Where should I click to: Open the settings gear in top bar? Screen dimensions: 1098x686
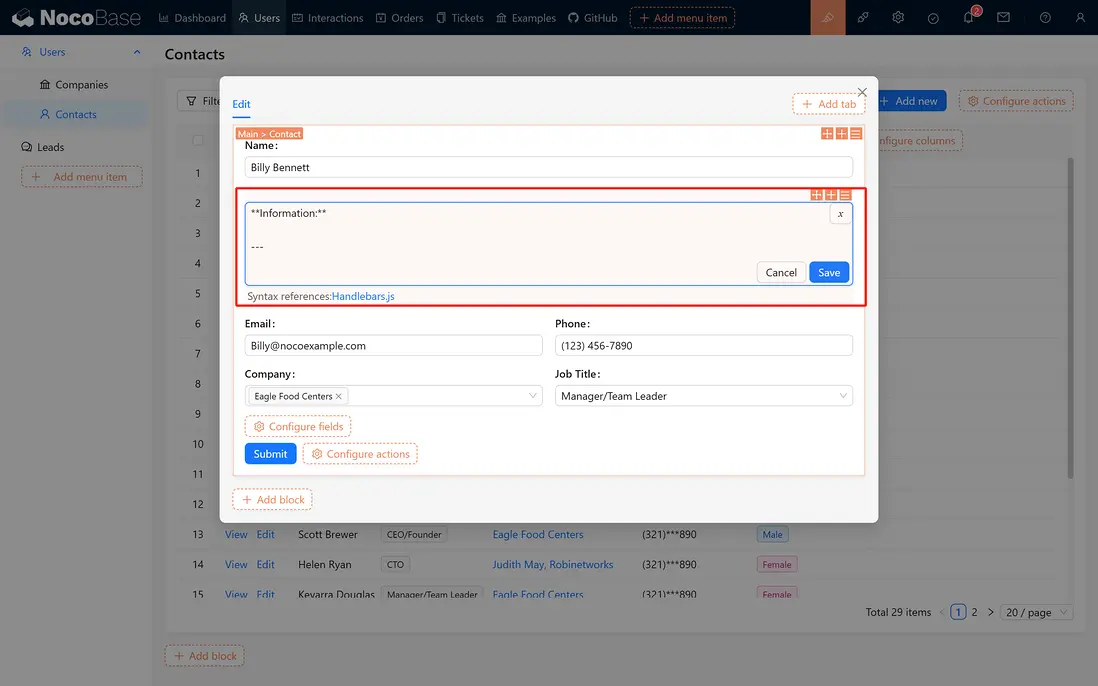click(x=898, y=18)
